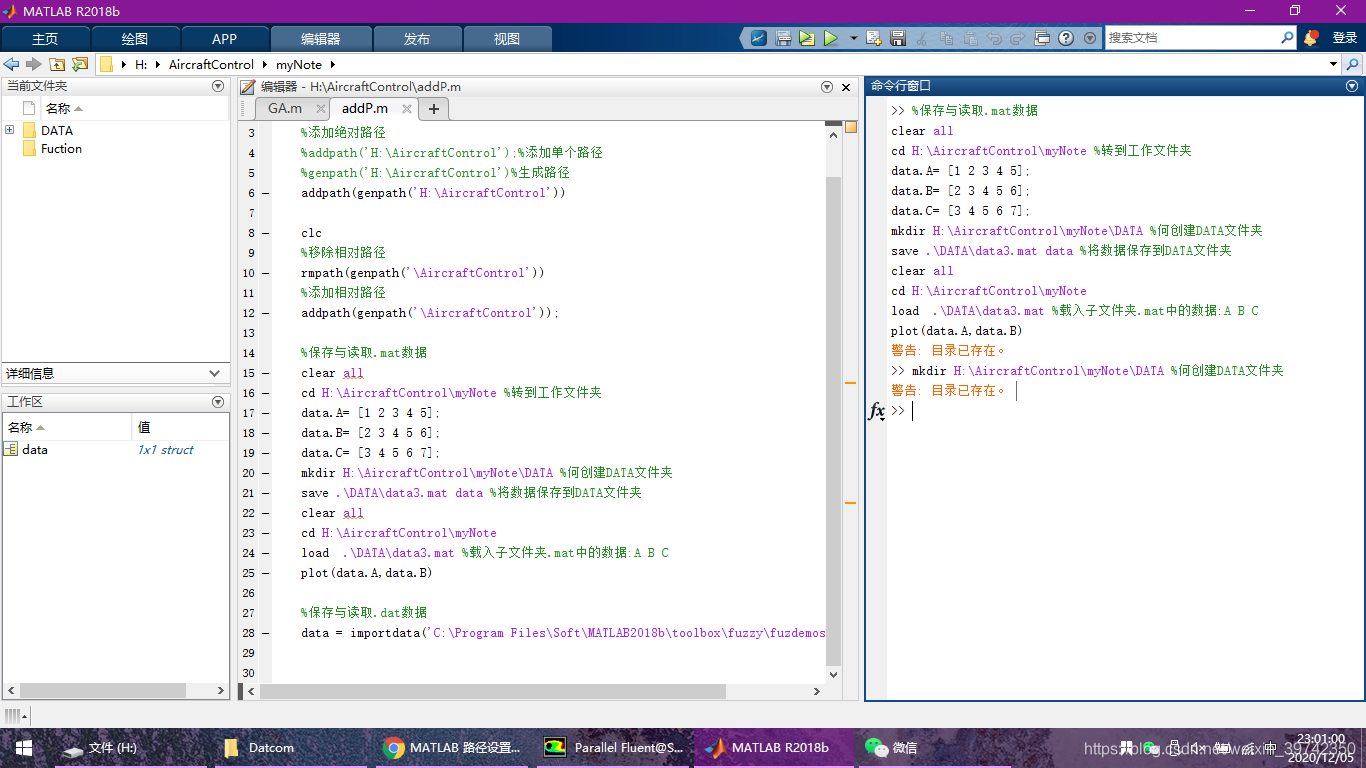The image size is (1366, 768).
Task: Switch to the GA.m editor tab
Action: 285,108
